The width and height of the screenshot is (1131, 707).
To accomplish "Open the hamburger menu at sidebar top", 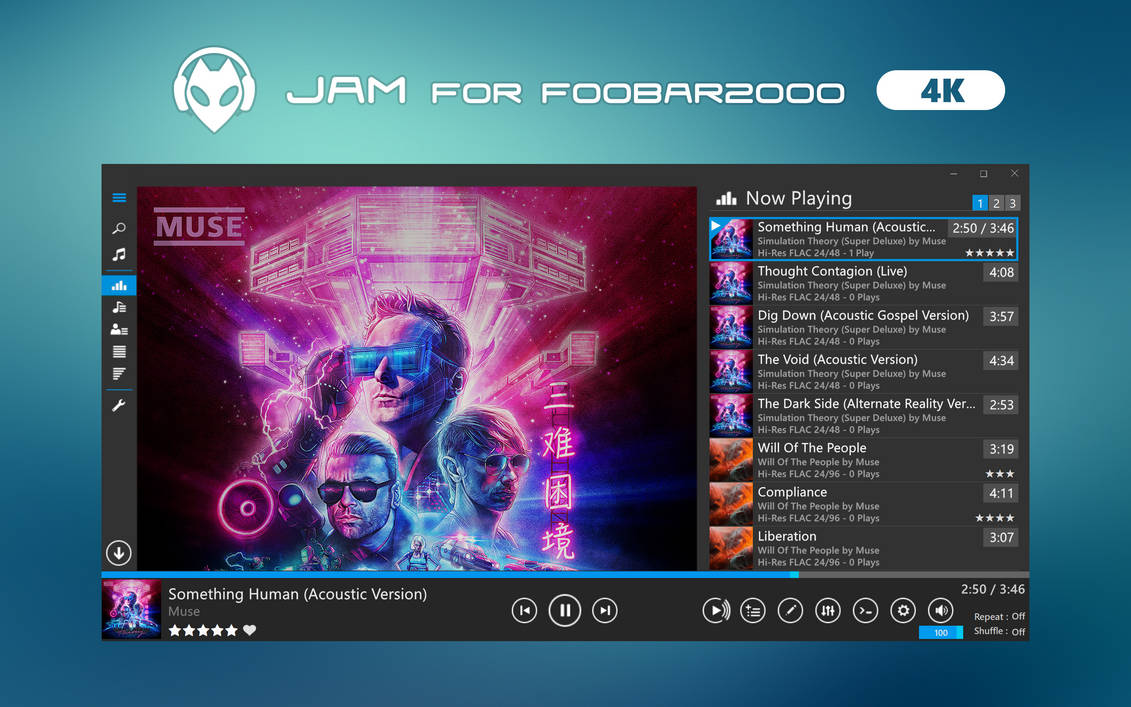I will [119, 197].
